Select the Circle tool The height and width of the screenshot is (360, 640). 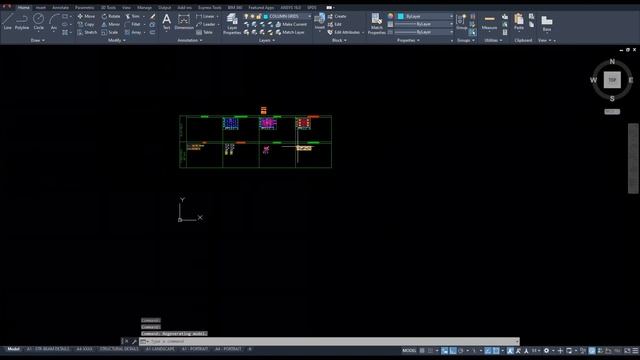[x=38, y=21]
